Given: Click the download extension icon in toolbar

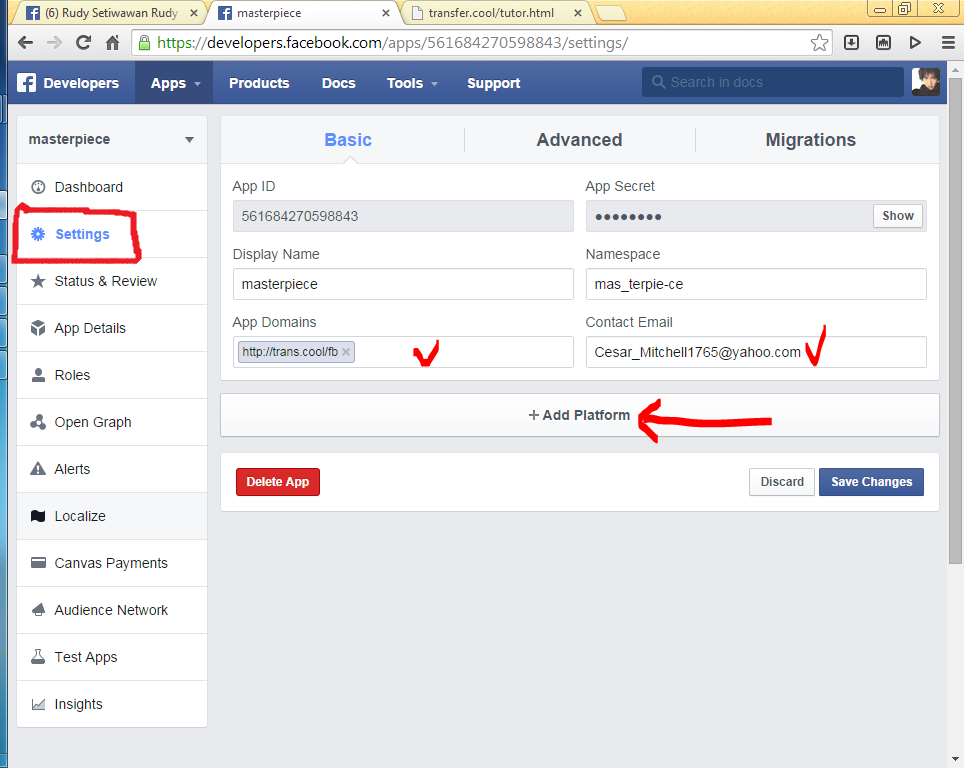Looking at the screenshot, I should [851, 42].
